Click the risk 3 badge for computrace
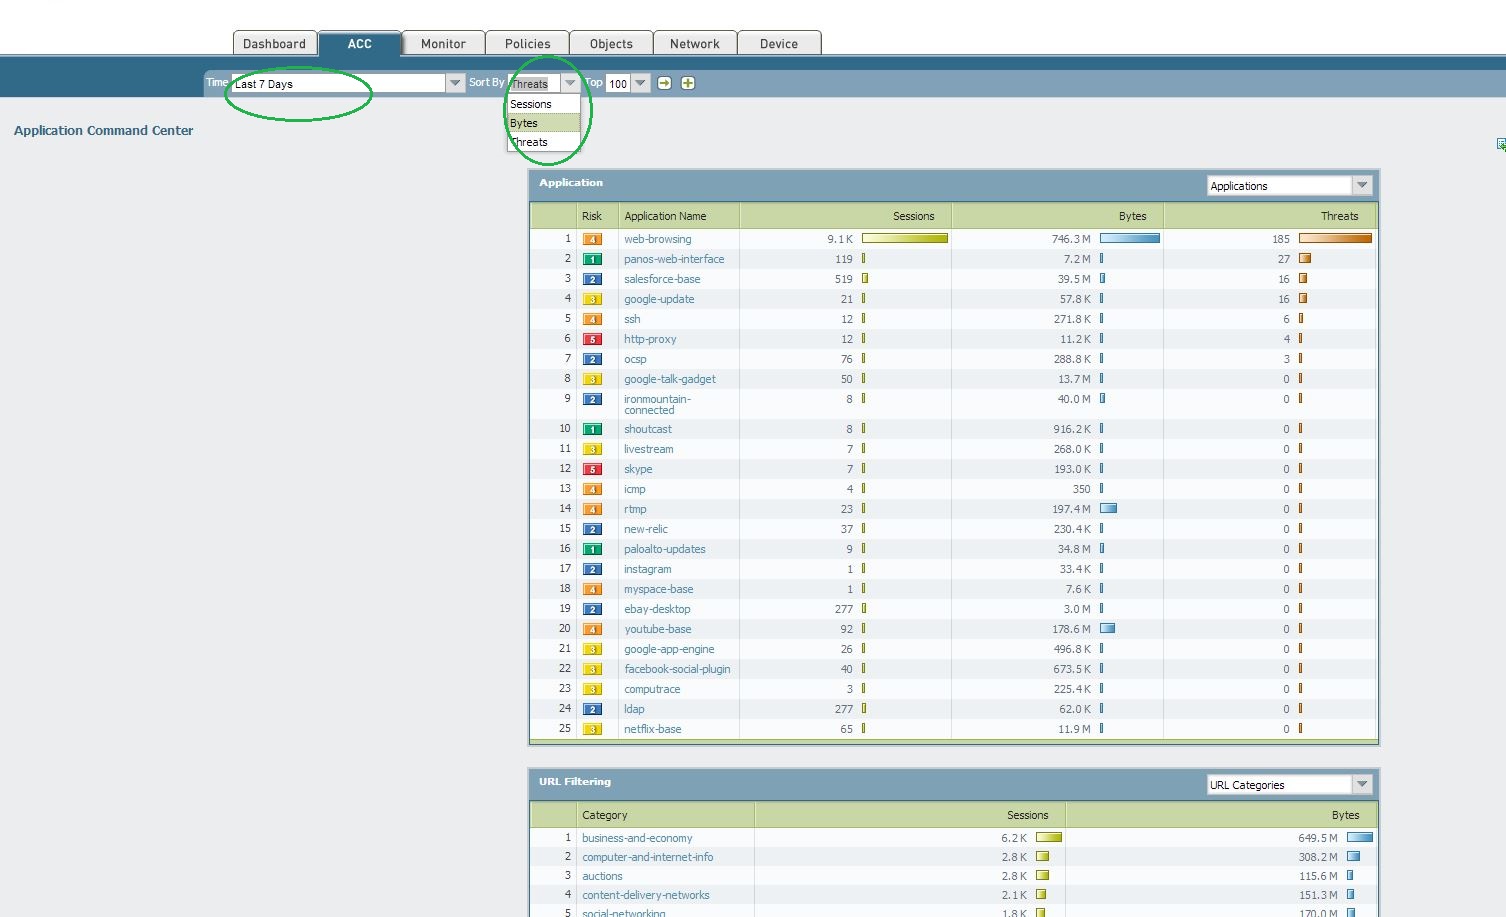Image resolution: width=1506 pixels, height=917 pixels. tap(592, 690)
